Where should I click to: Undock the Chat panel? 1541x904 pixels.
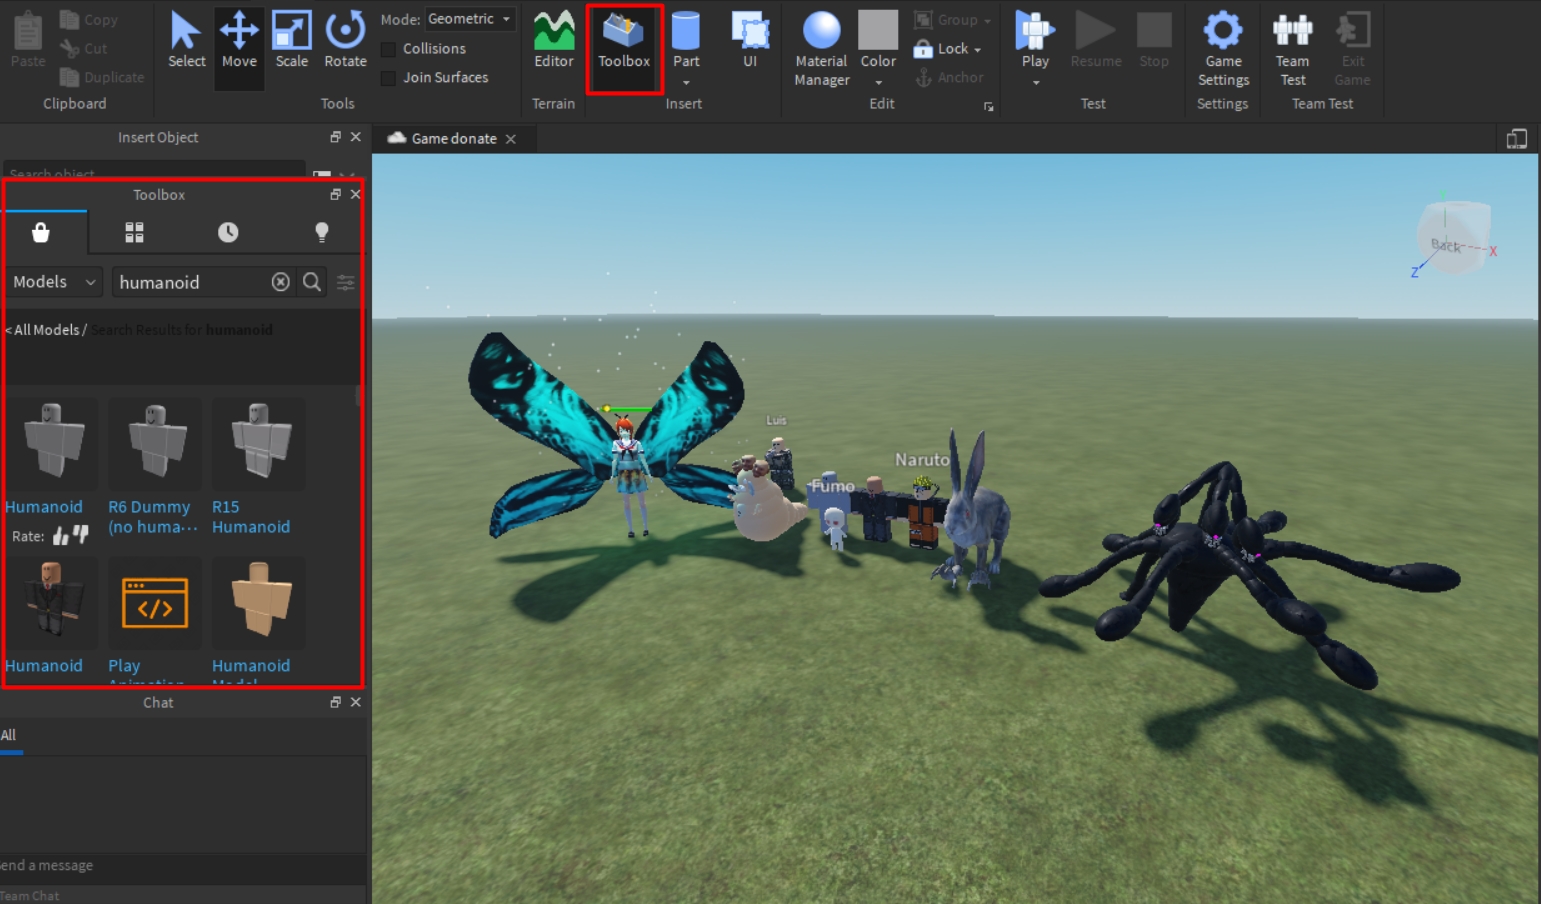(335, 702)
